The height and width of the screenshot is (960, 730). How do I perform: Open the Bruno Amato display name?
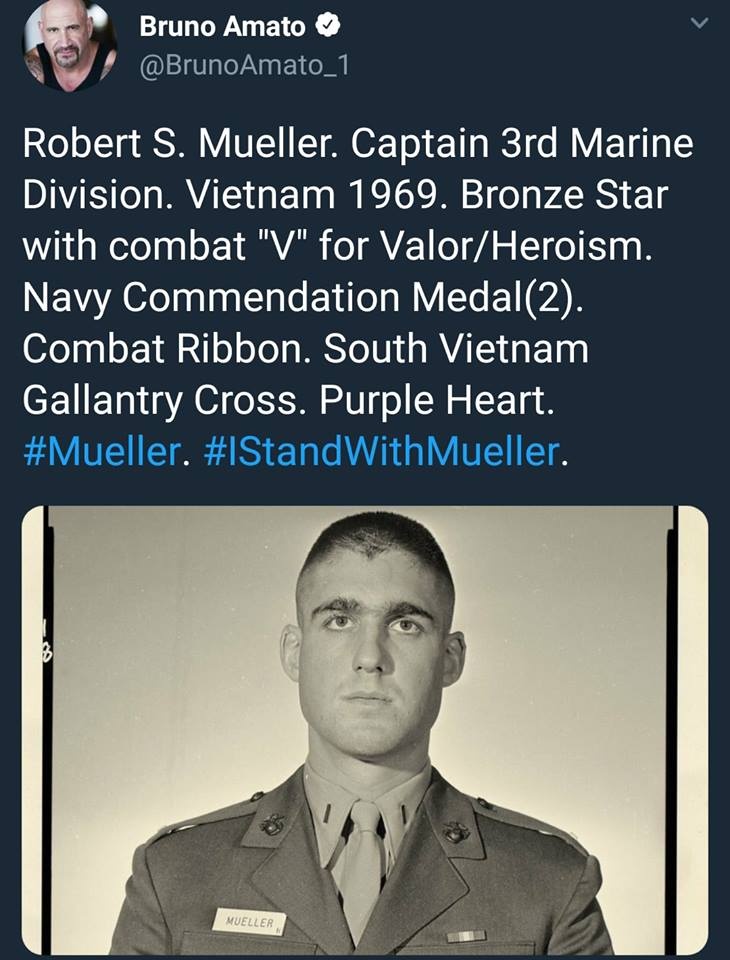coord(222,26)
